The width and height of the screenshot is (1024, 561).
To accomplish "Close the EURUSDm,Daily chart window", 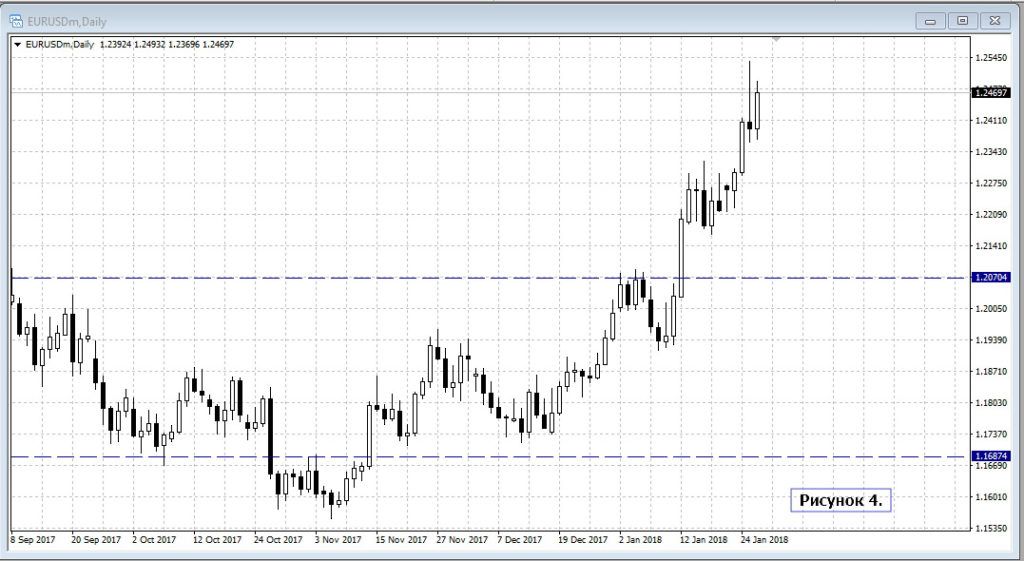I will [993, 20].
